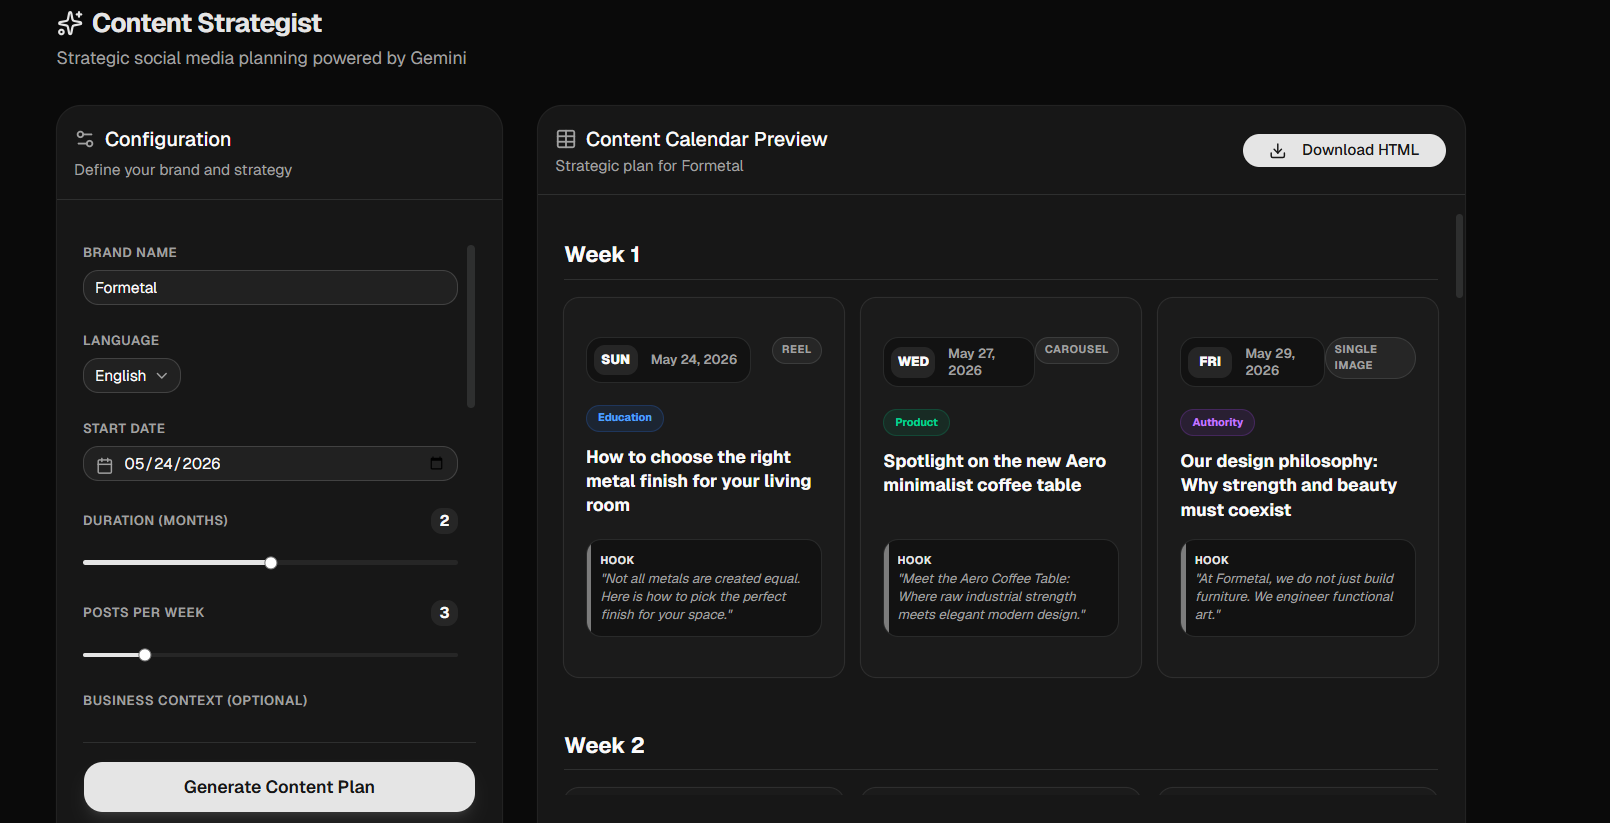Image resolution: width=1610 pixels, height=823 pixels.
Task: Click the FRI day badge
Action: click(1210, 362)
